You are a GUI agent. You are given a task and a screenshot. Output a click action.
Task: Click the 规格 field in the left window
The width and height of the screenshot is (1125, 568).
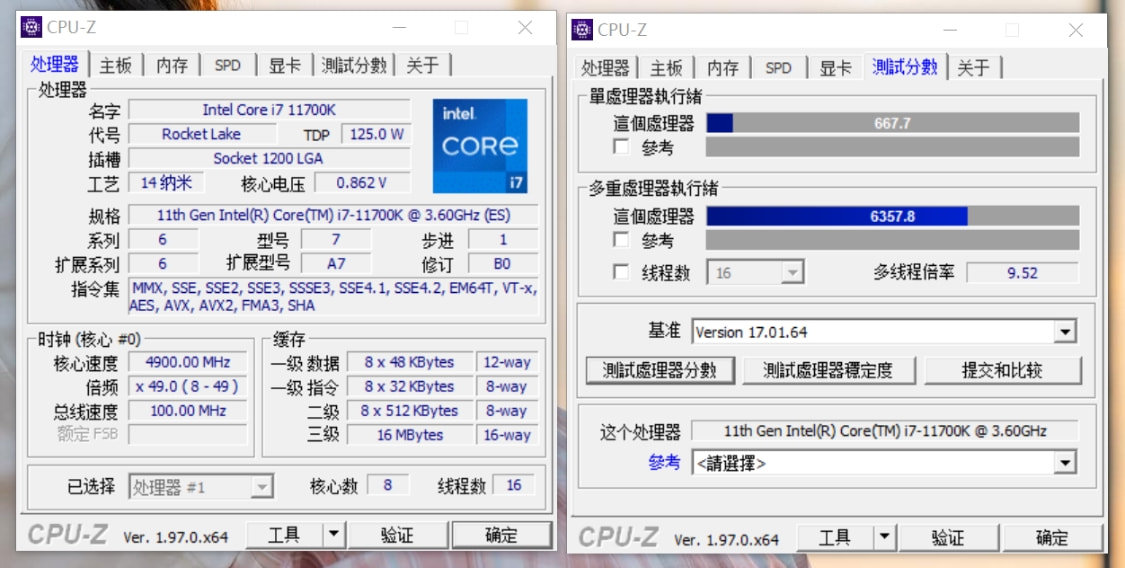point(334,215)
